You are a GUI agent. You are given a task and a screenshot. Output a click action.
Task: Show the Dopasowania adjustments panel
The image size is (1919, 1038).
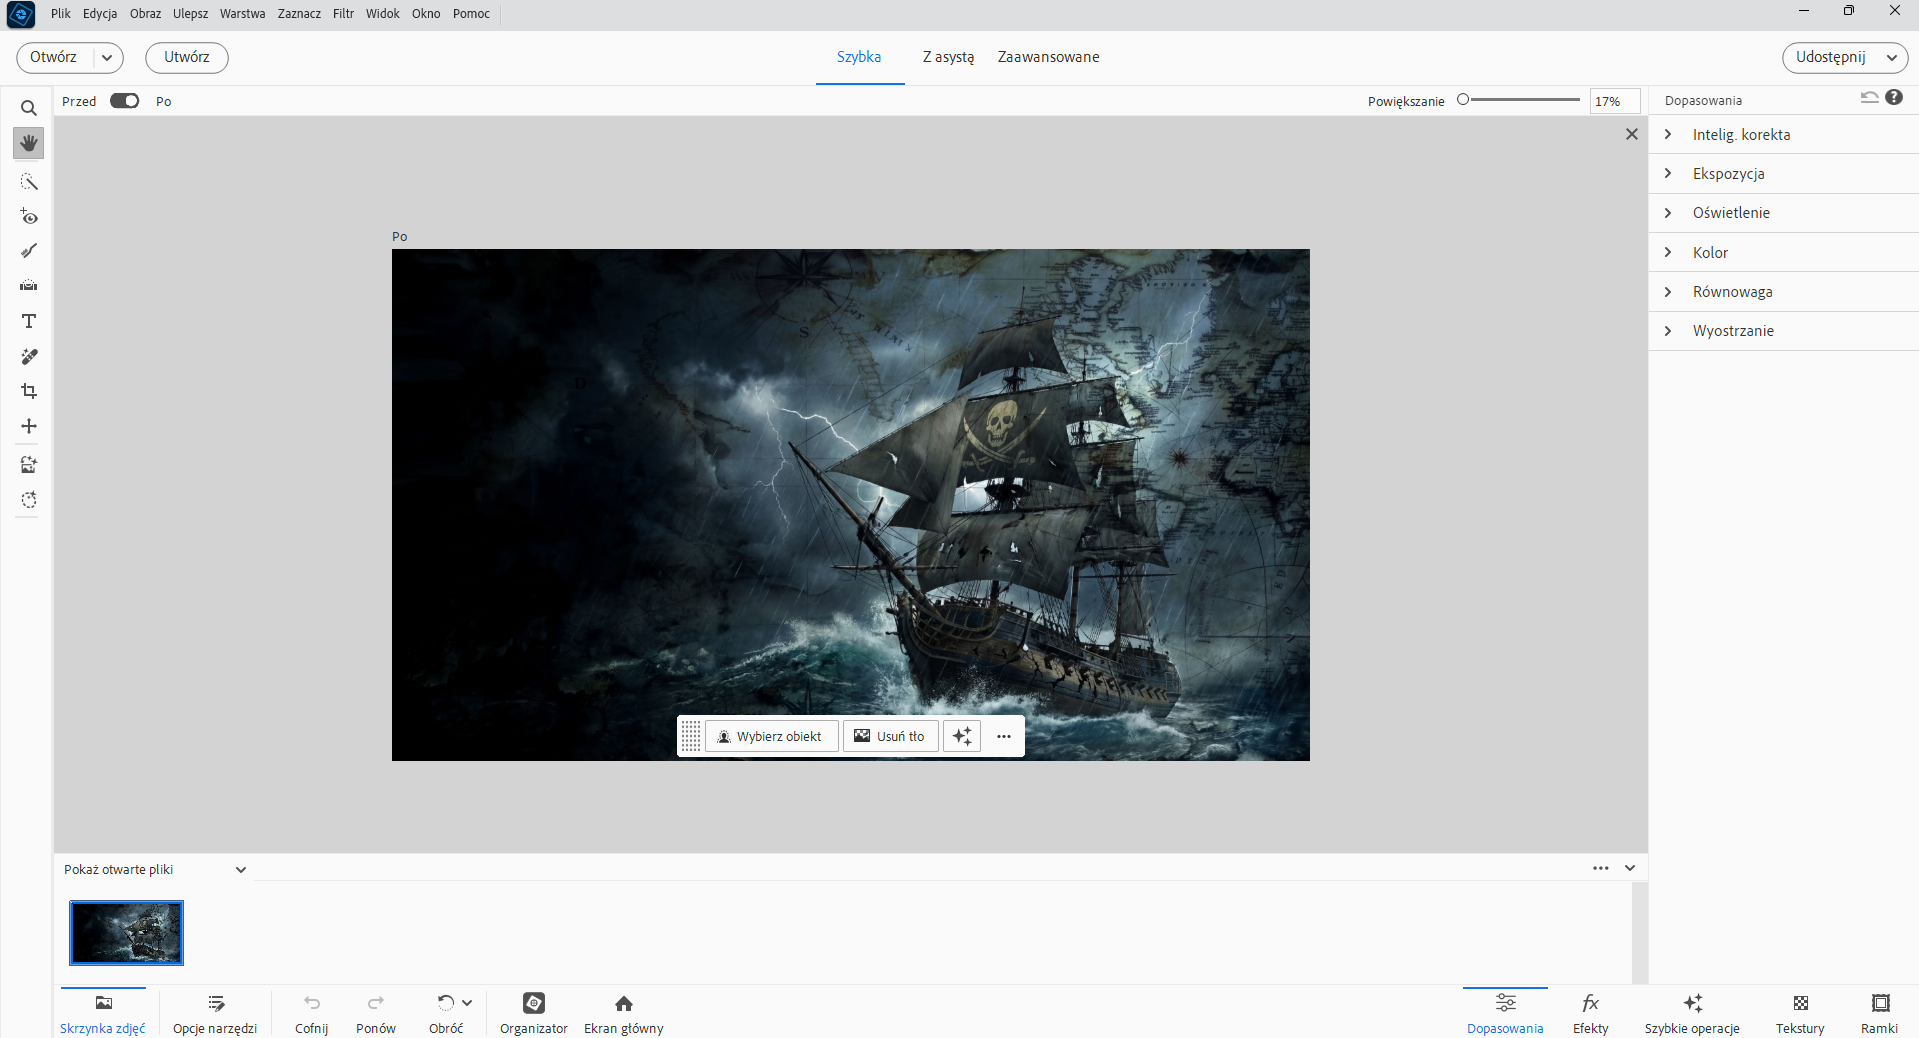click(x=1505, y=1013)
